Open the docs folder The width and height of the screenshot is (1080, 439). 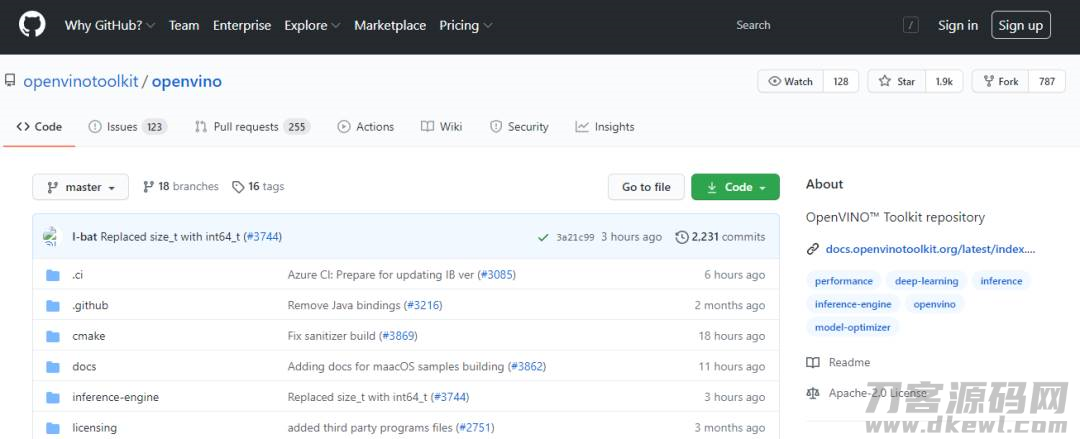[x=84, y=367]
